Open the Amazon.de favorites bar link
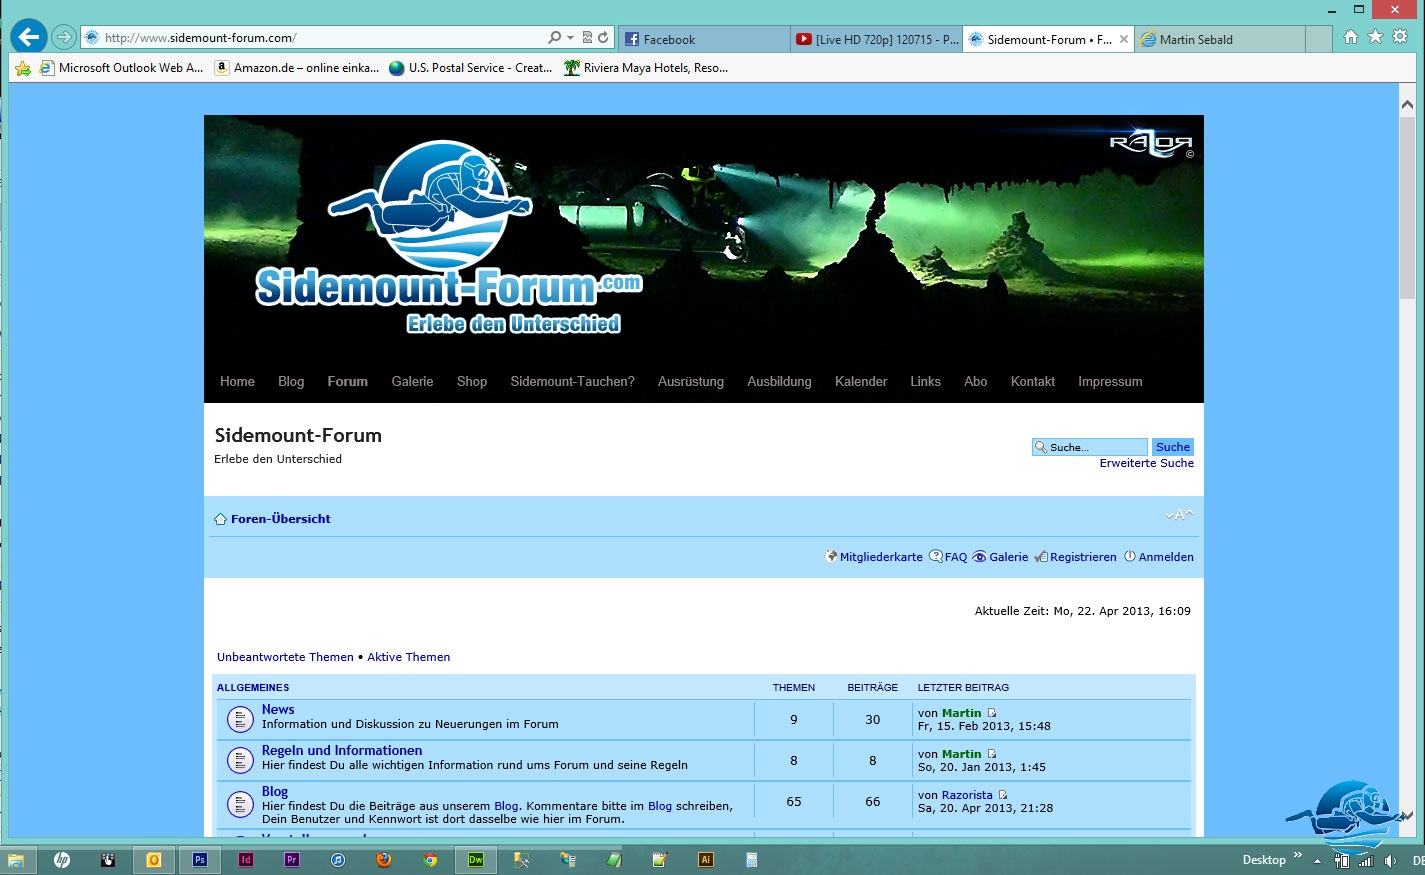The height and width of the screenshot is (875, 1425). pyautogui.click(x=297, y=68)
